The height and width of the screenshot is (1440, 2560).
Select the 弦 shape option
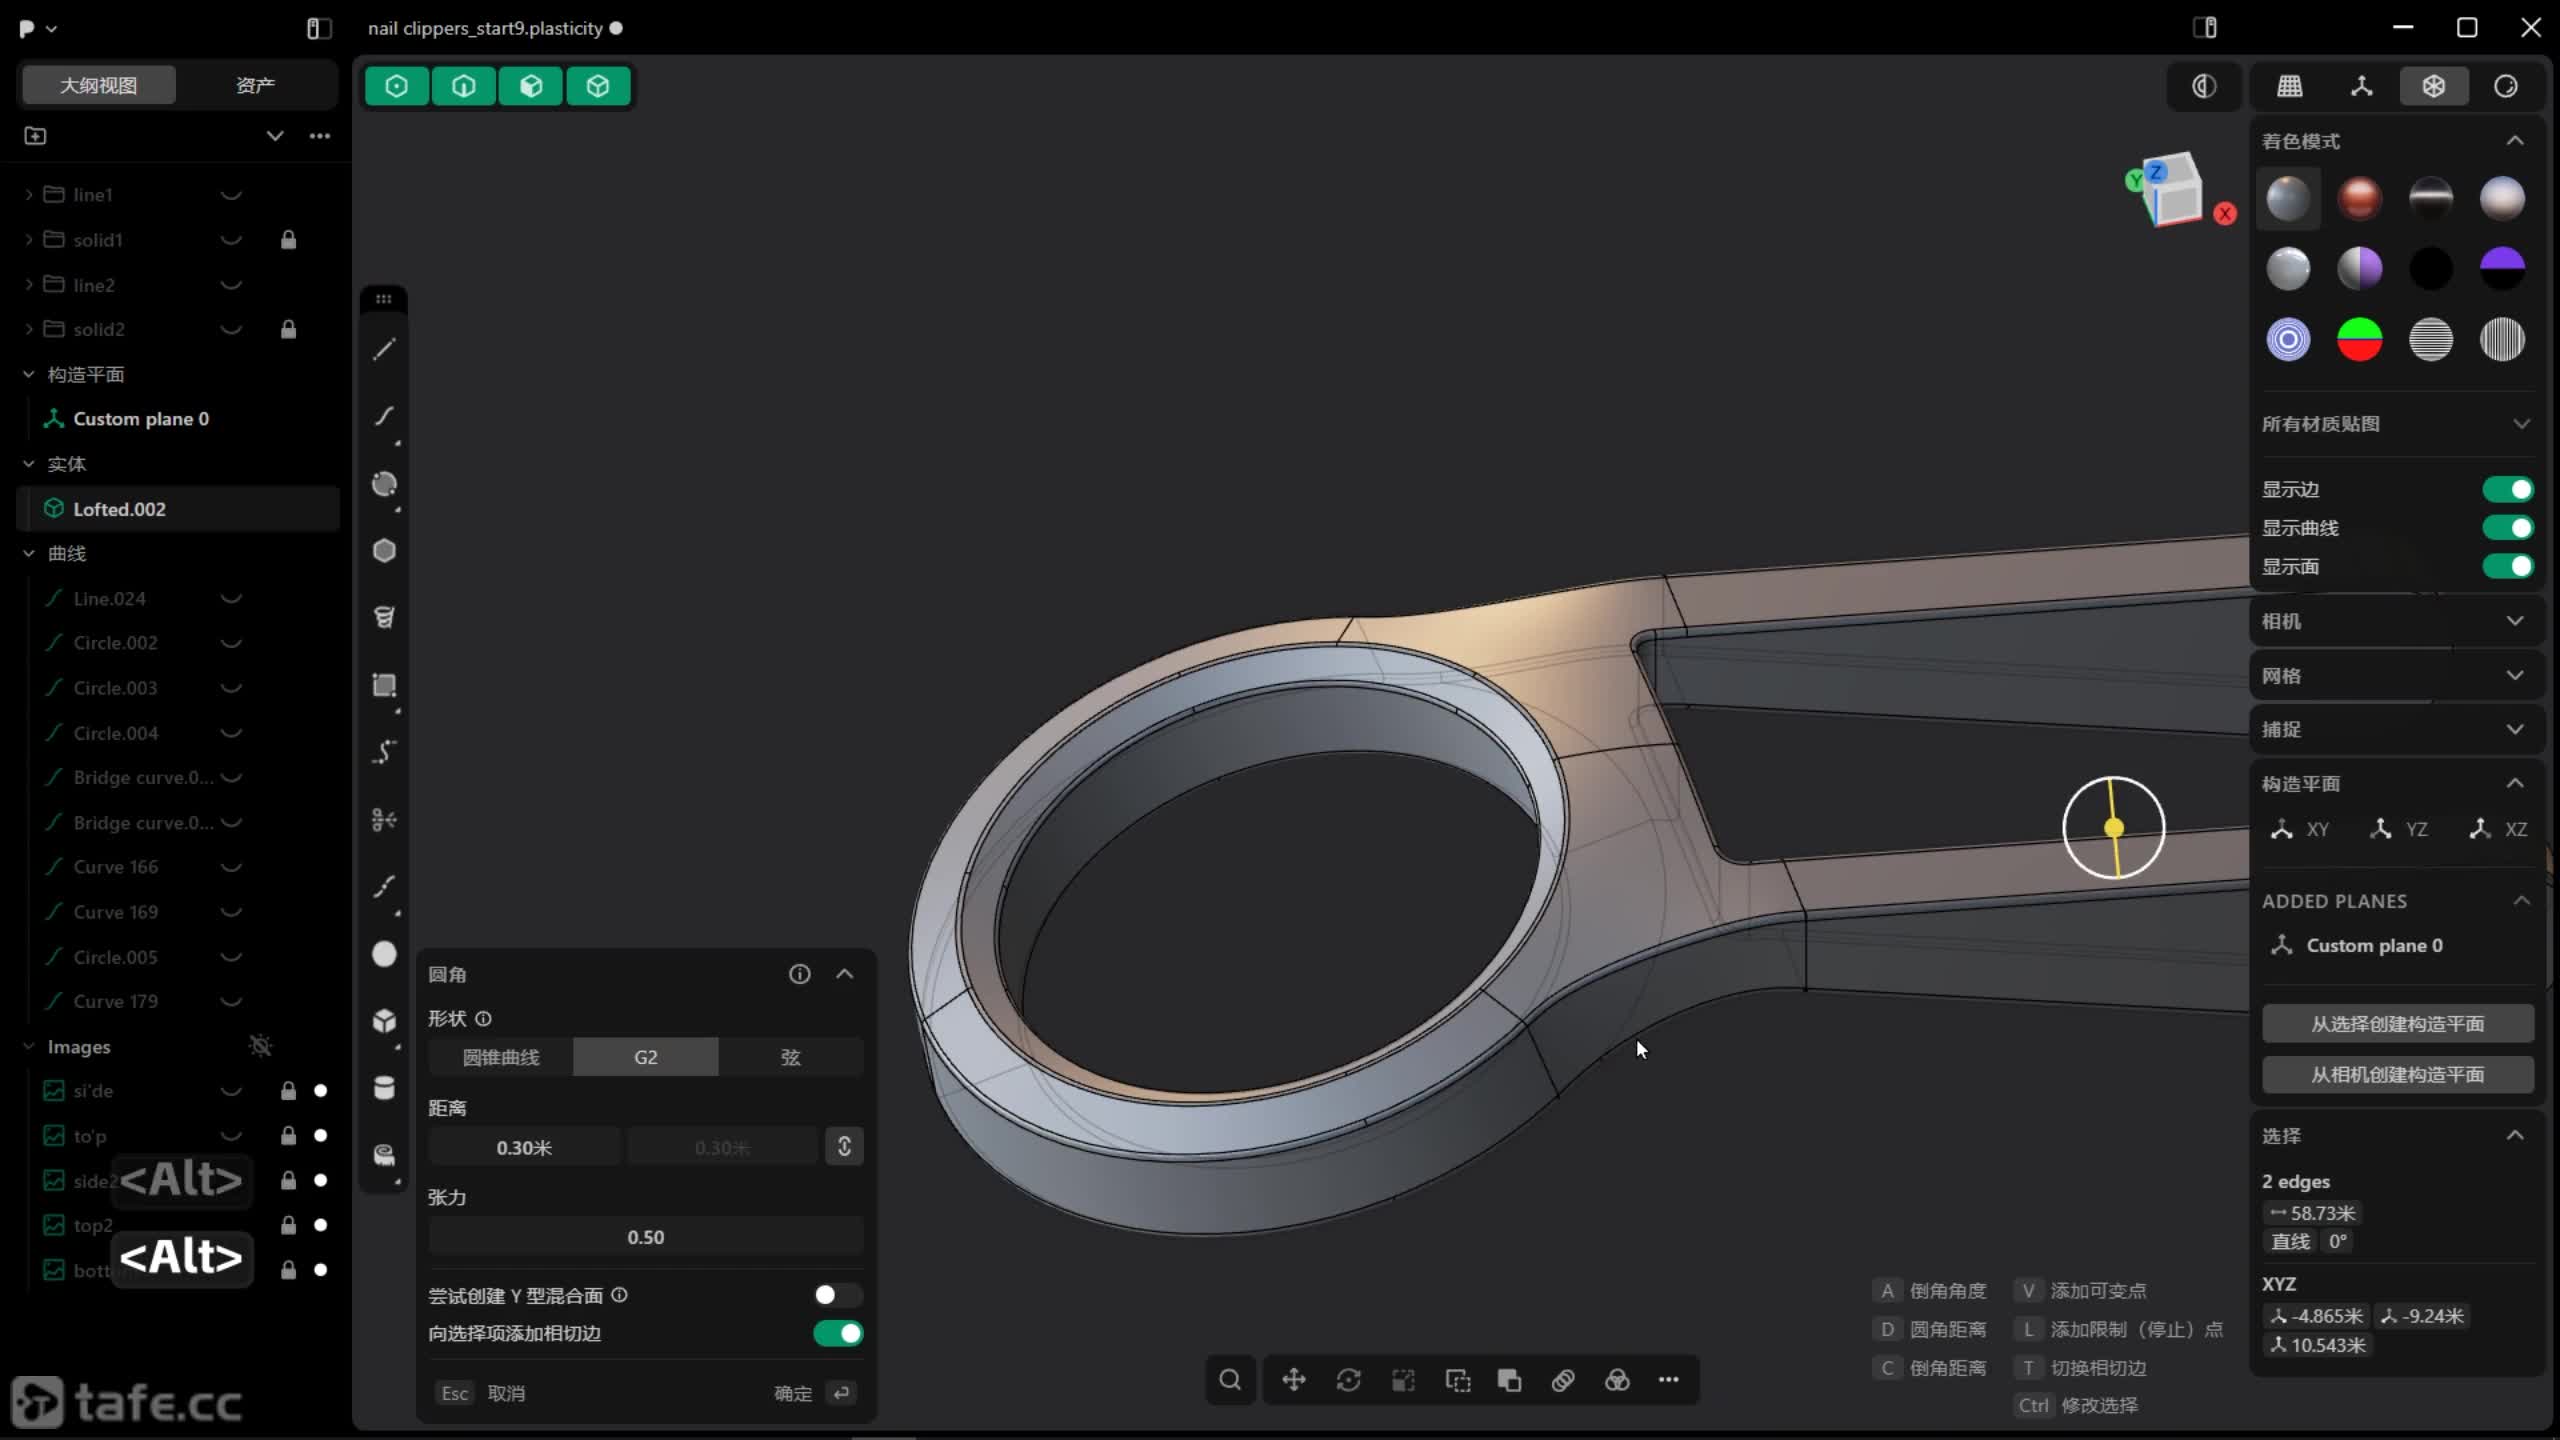[x=790, y=1057]
